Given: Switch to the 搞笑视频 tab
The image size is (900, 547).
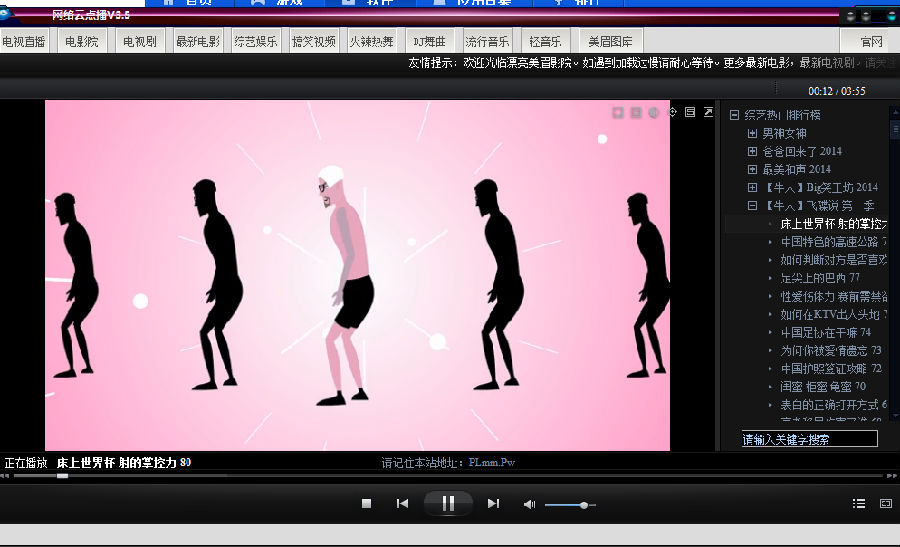Looking at the screenshot, I should pos(313,42).
